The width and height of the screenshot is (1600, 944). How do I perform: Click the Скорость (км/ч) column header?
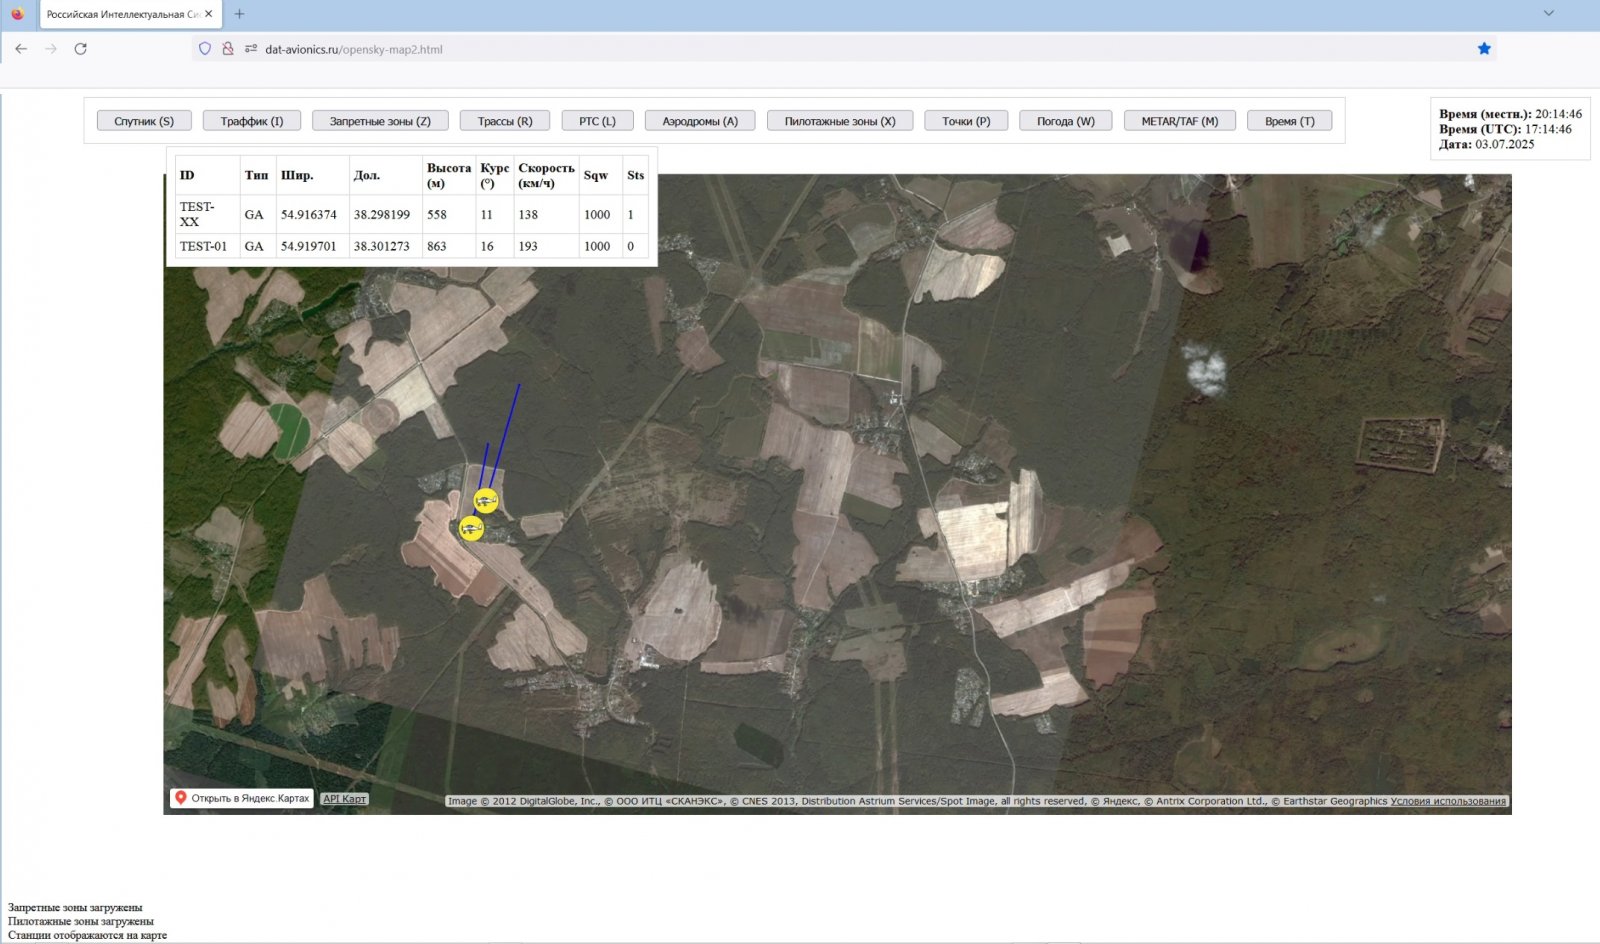(546, 175)
